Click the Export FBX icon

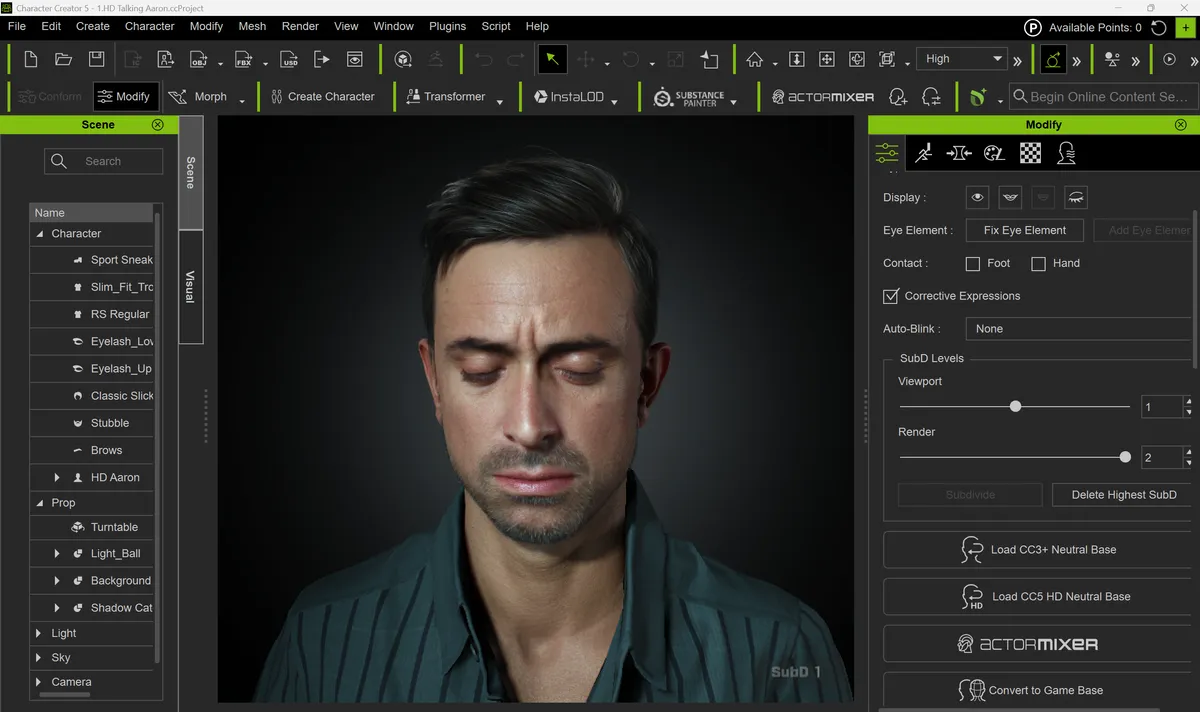243,59
